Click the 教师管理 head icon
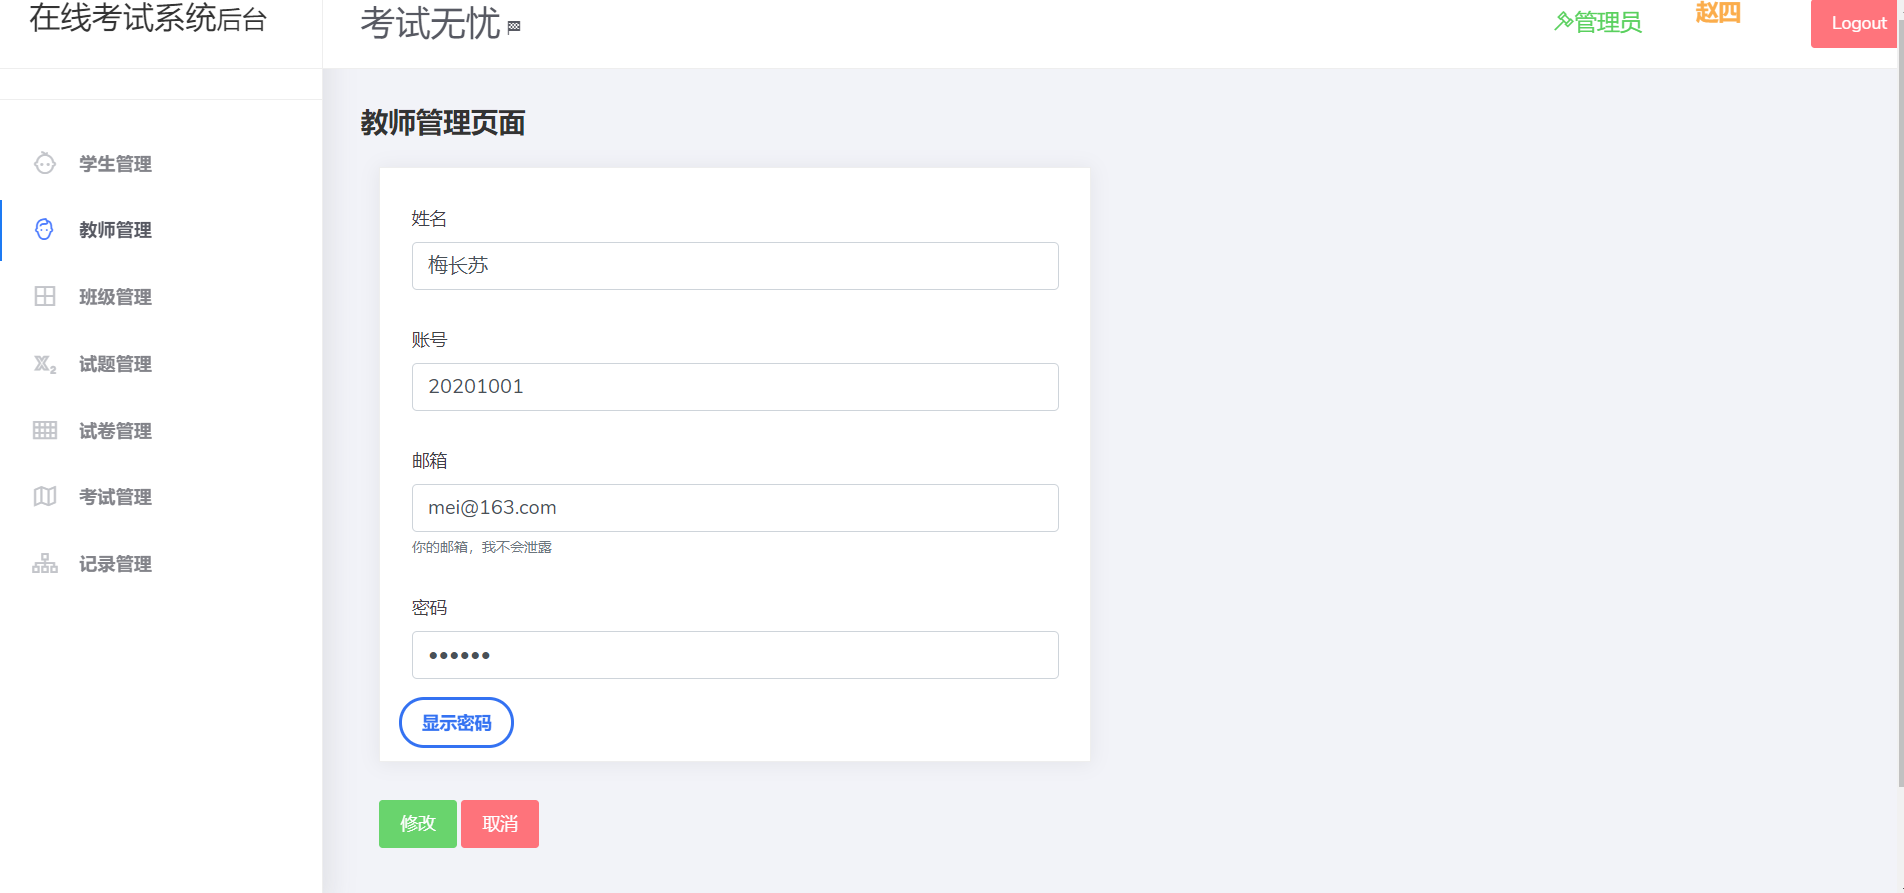Screen dimensions: 1904x893 45,230
